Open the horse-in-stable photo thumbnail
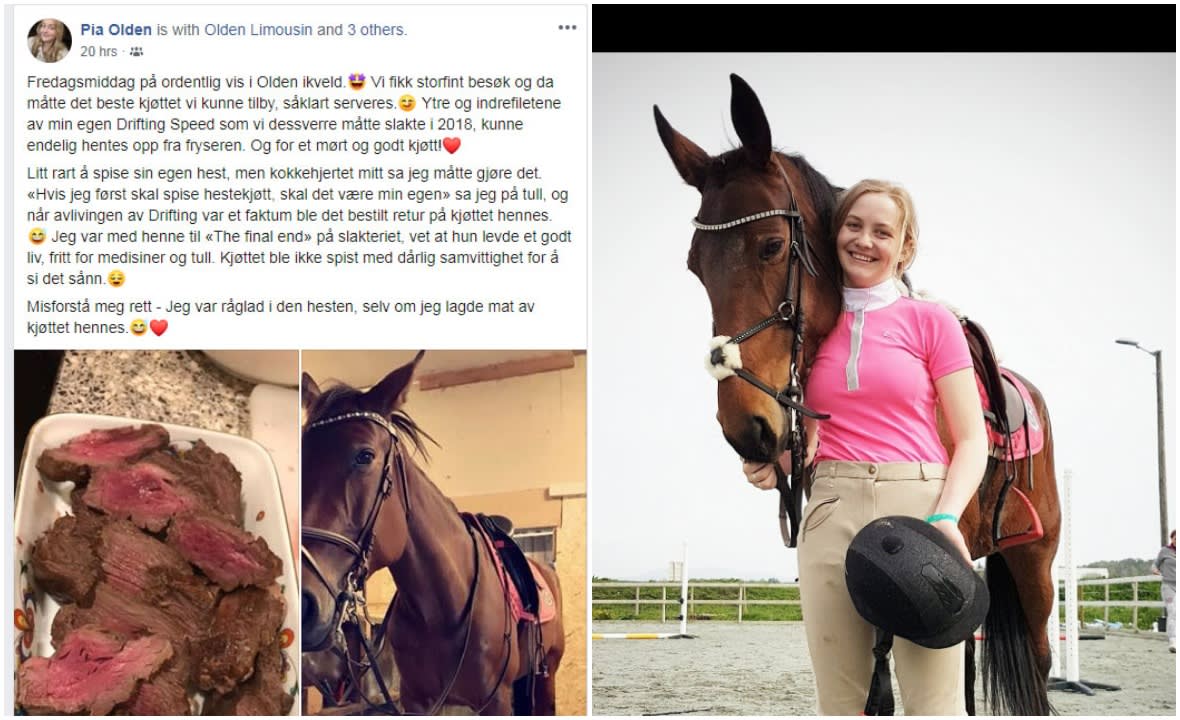This screenshot has width=1180, height=720. [444, 532]
